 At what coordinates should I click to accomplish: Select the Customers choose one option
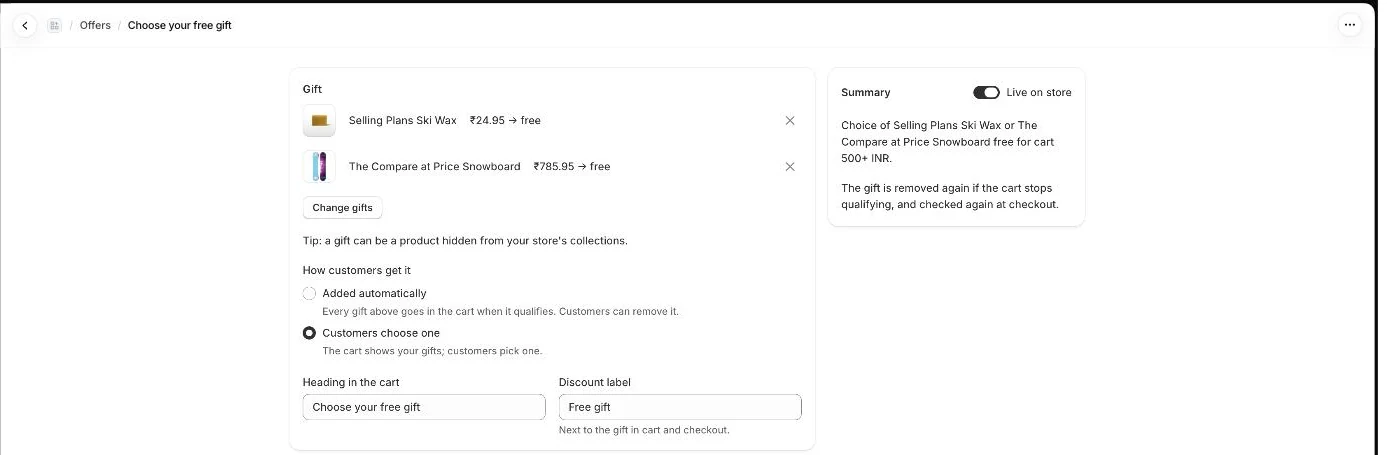(309, 333)
